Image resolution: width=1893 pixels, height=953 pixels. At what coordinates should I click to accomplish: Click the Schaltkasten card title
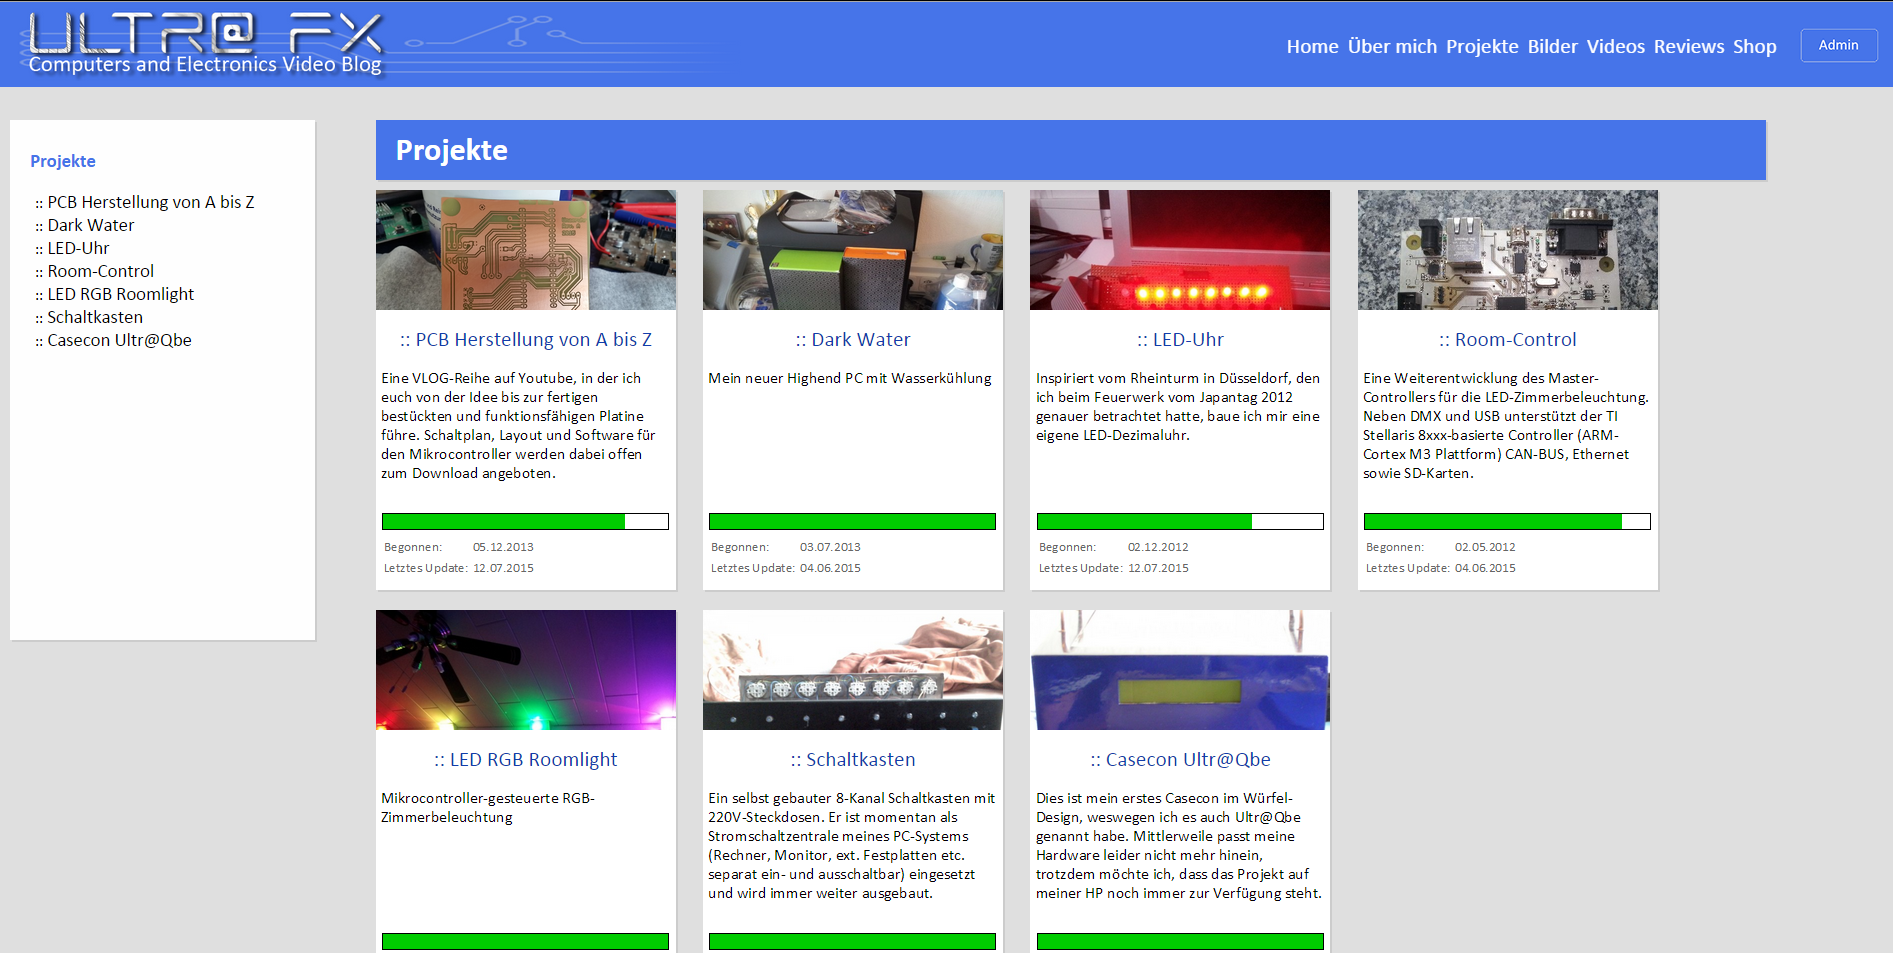point(853,760)
